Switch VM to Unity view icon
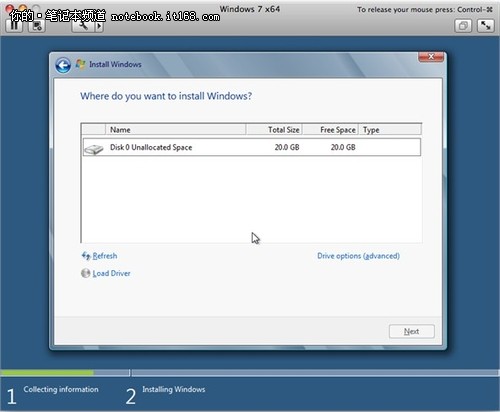This screenshot has height=412, width=500. (x=463, y=26)
